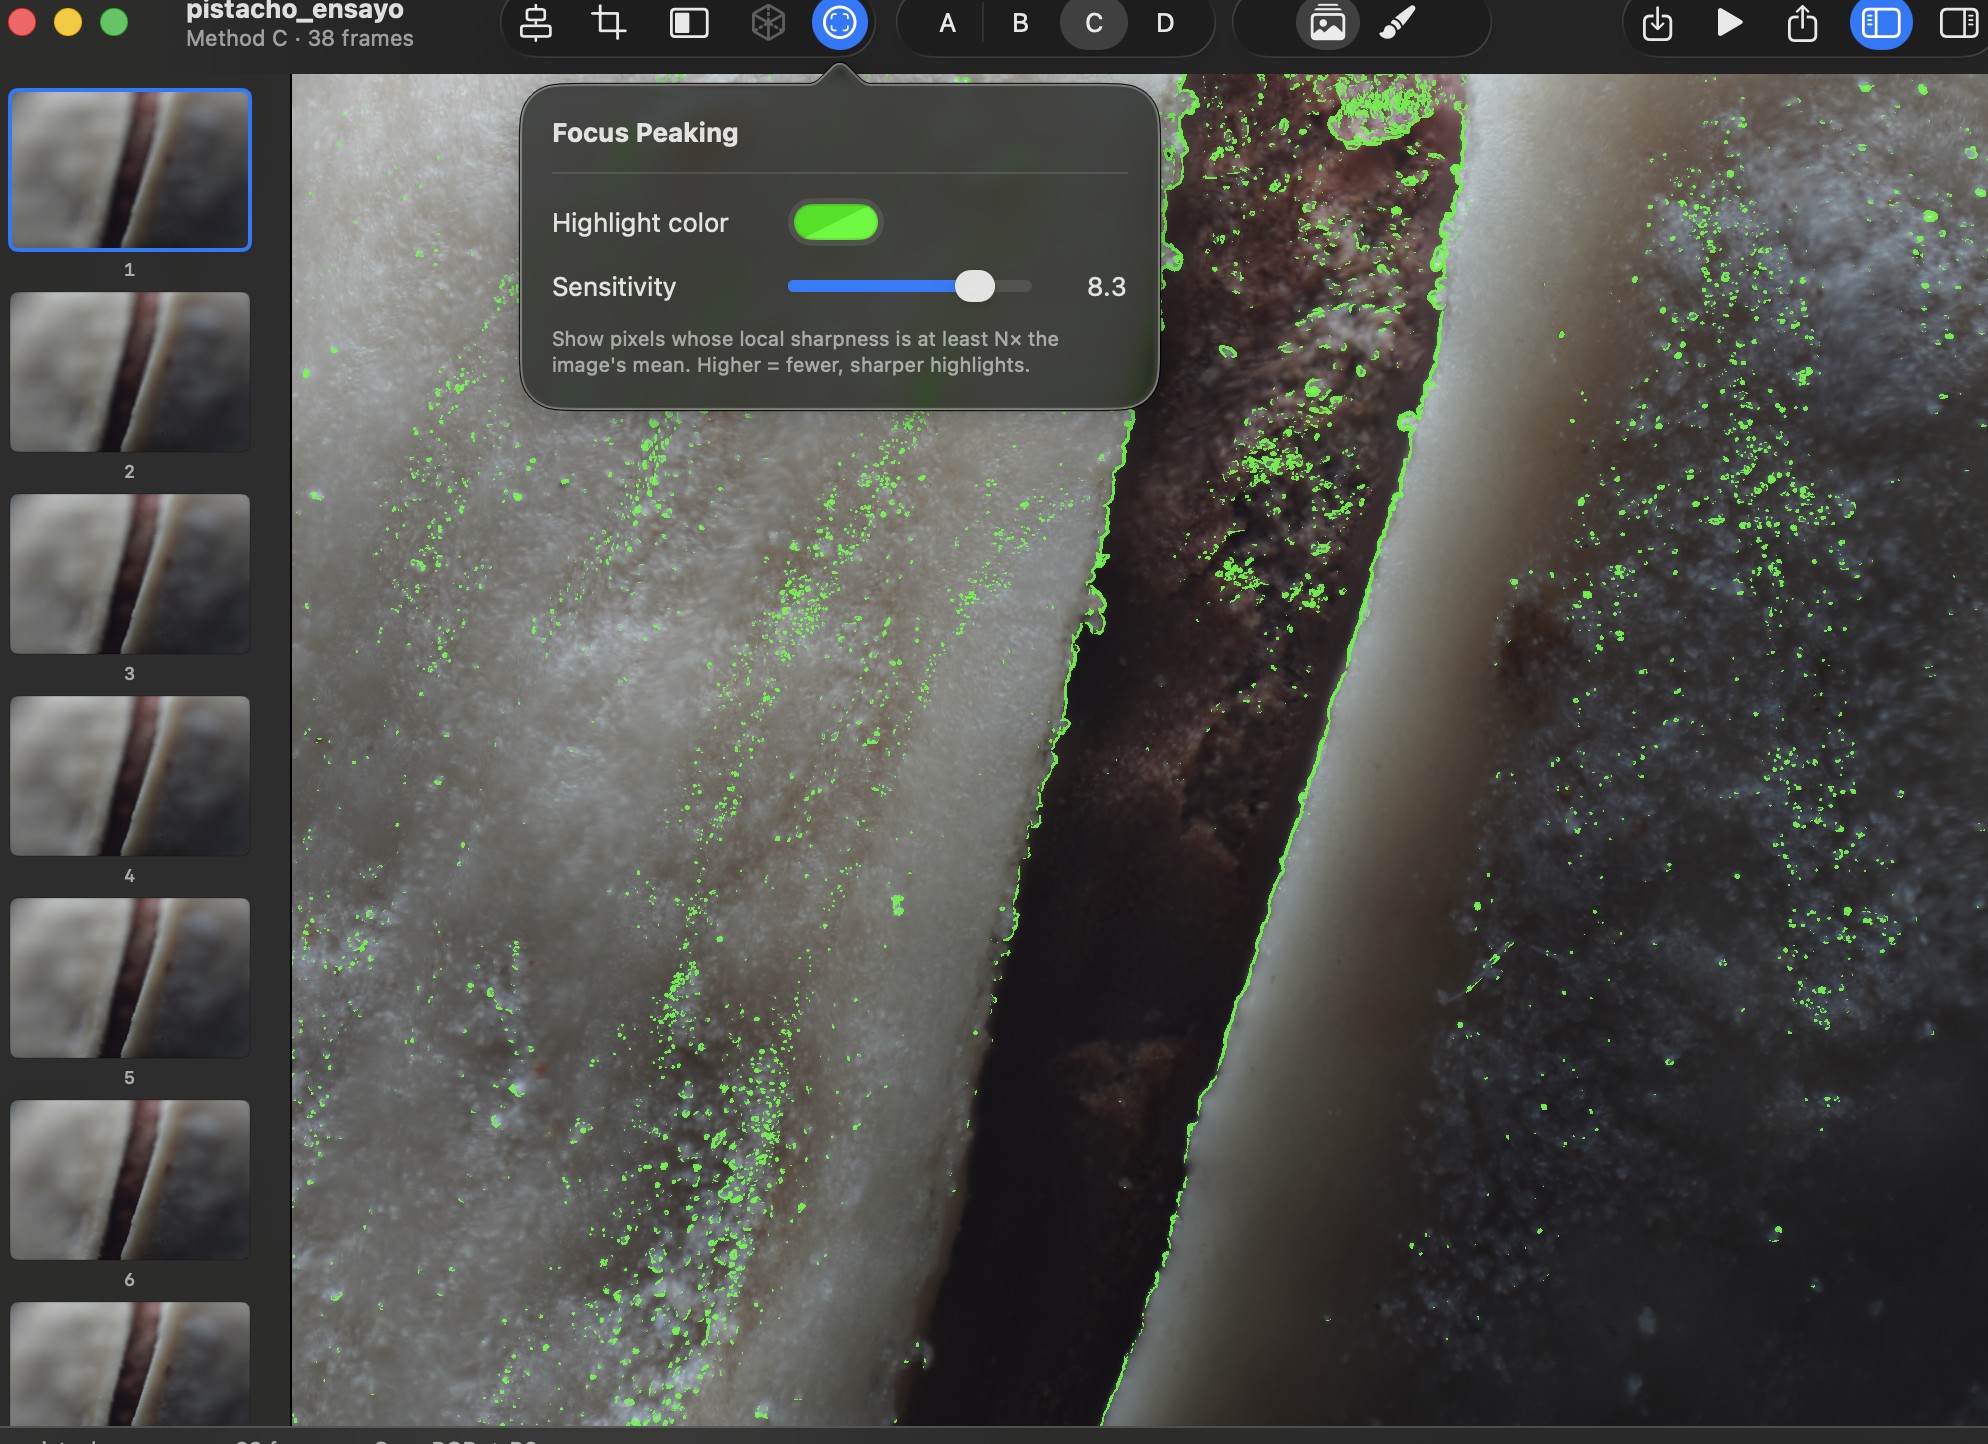Screen dimensions: 1988x1444
Task: Select frame 5 thumbnail
Action: pyautogui.click(x=130, y=978)
